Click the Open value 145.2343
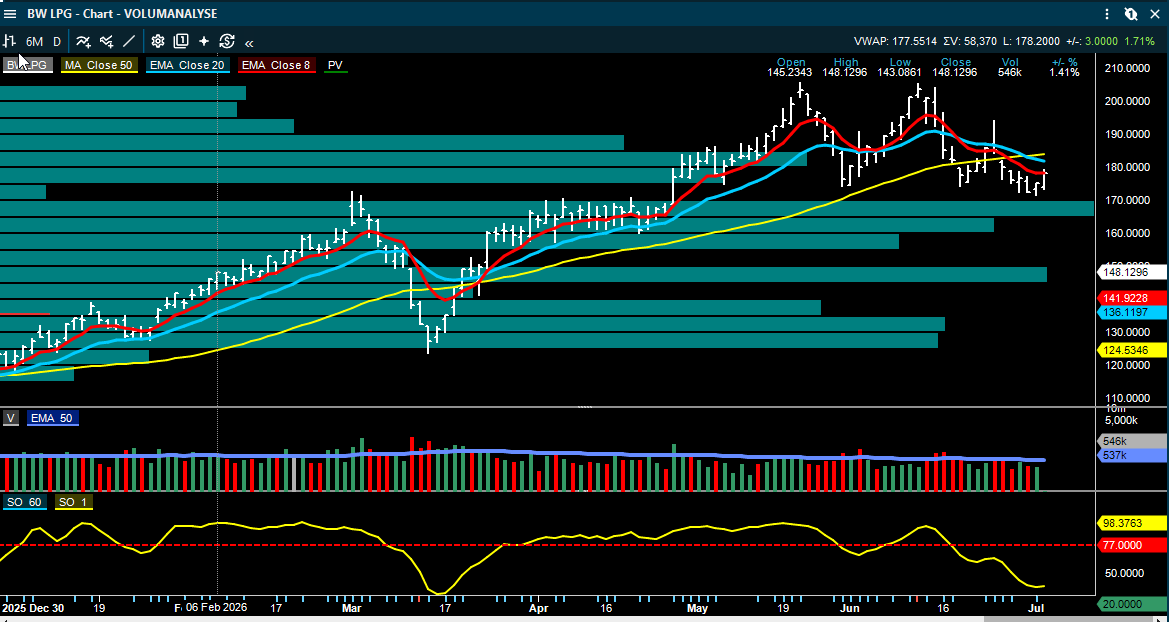Screen dimensions: 1169x622 tap(791, 72)
